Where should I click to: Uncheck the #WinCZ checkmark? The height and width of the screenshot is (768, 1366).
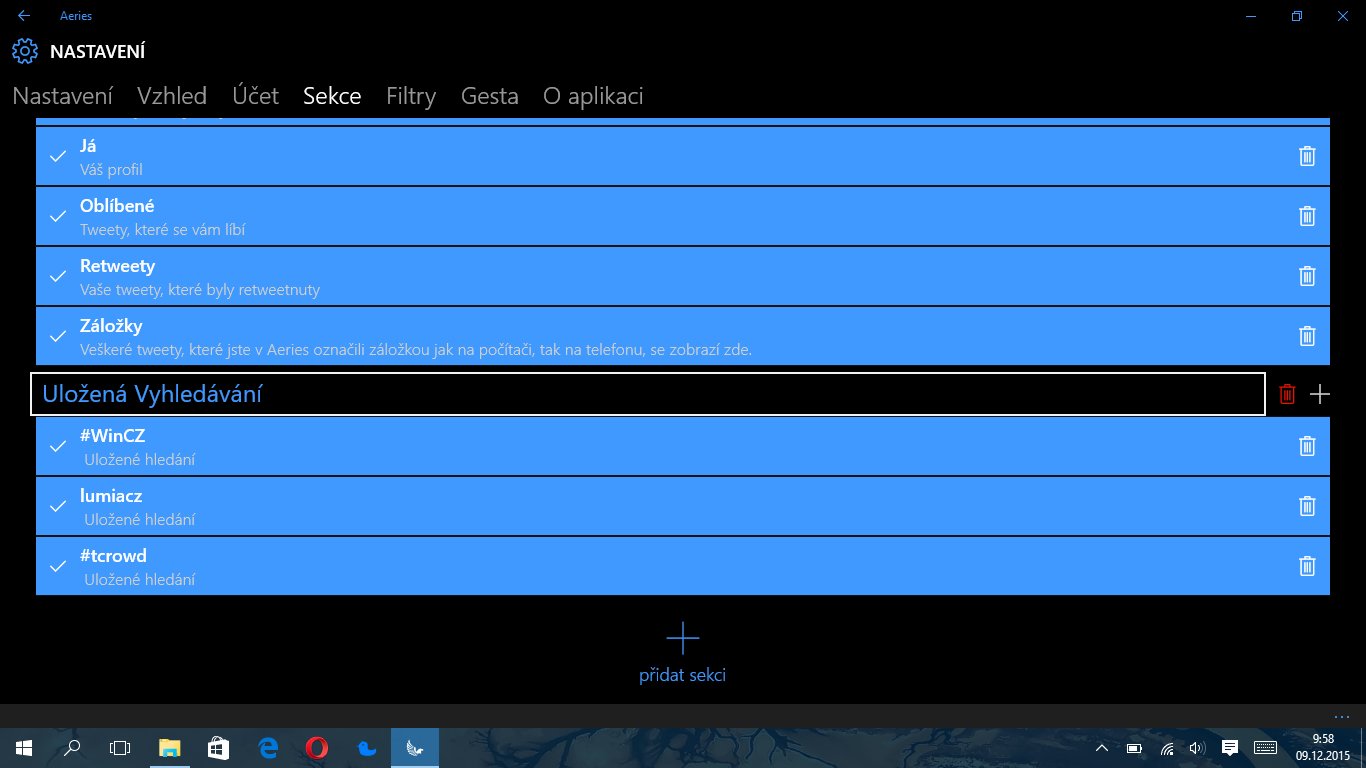(58, 446)
